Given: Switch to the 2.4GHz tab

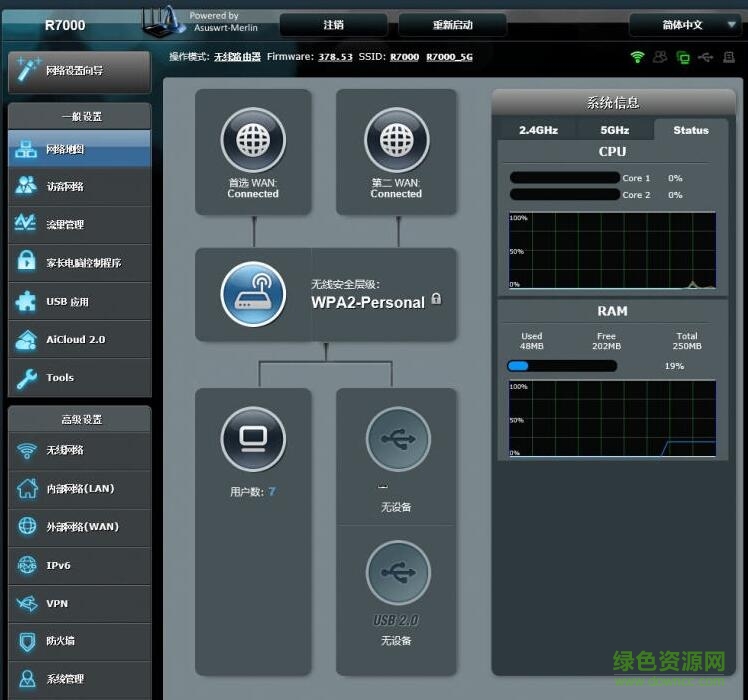Looking at the screenshot, I should [538, 130].
